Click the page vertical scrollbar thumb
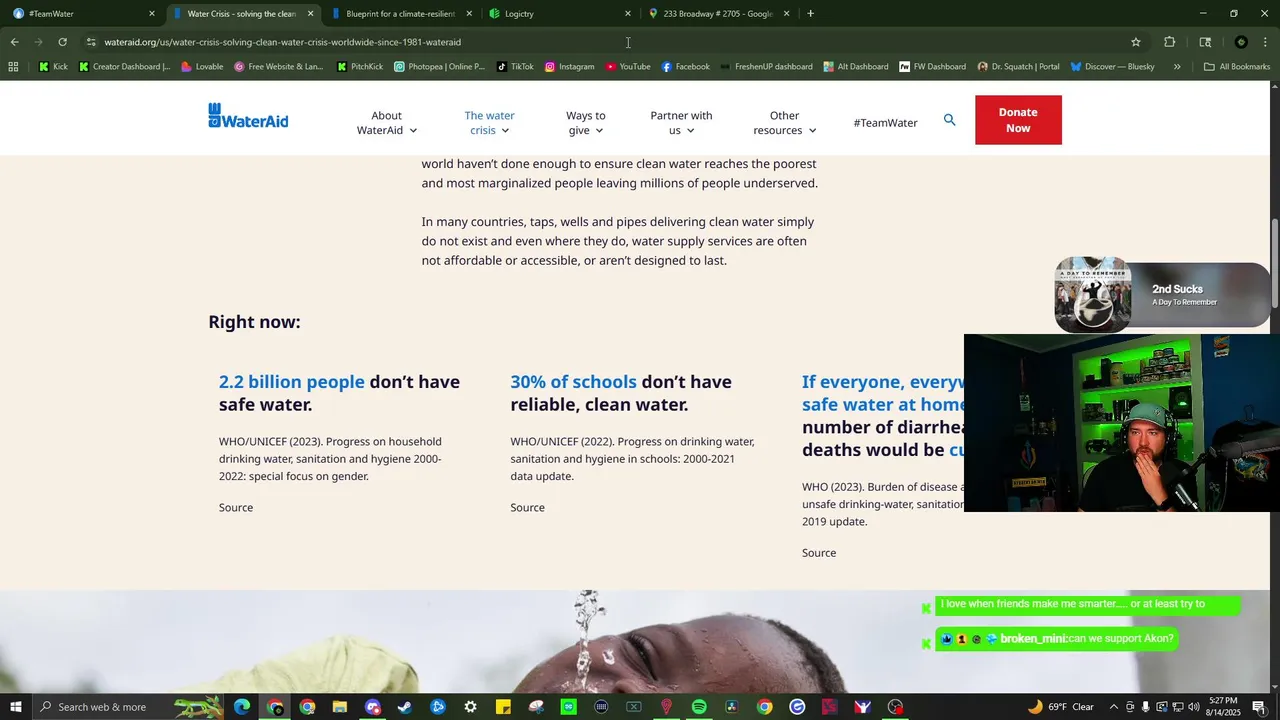Image resolution: width=1280 pixels, height=720 pixels. [x=1275, y=263]
